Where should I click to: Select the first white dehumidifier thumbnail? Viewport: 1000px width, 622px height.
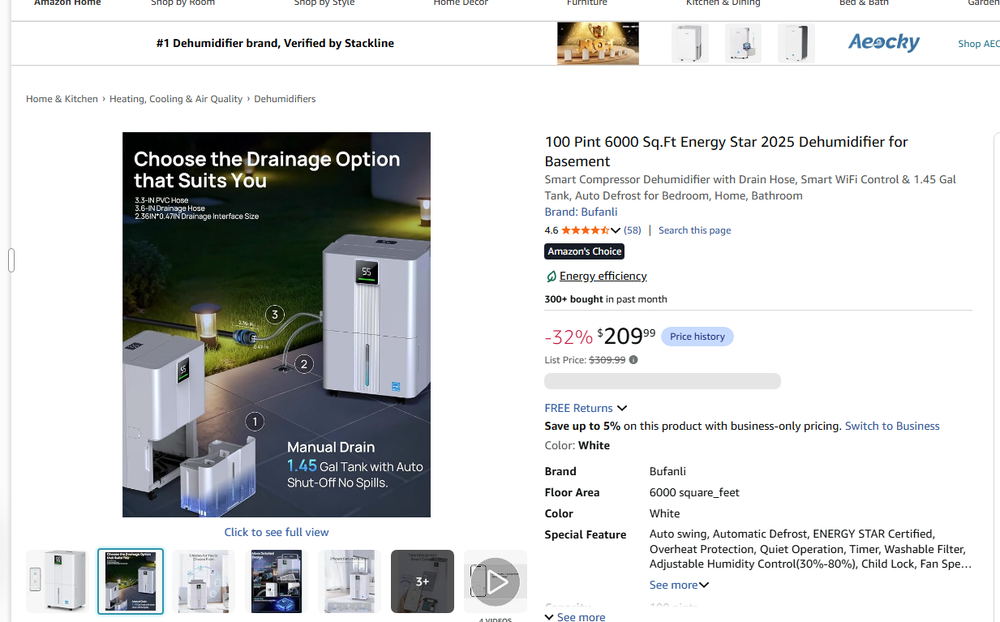(59, 581)
